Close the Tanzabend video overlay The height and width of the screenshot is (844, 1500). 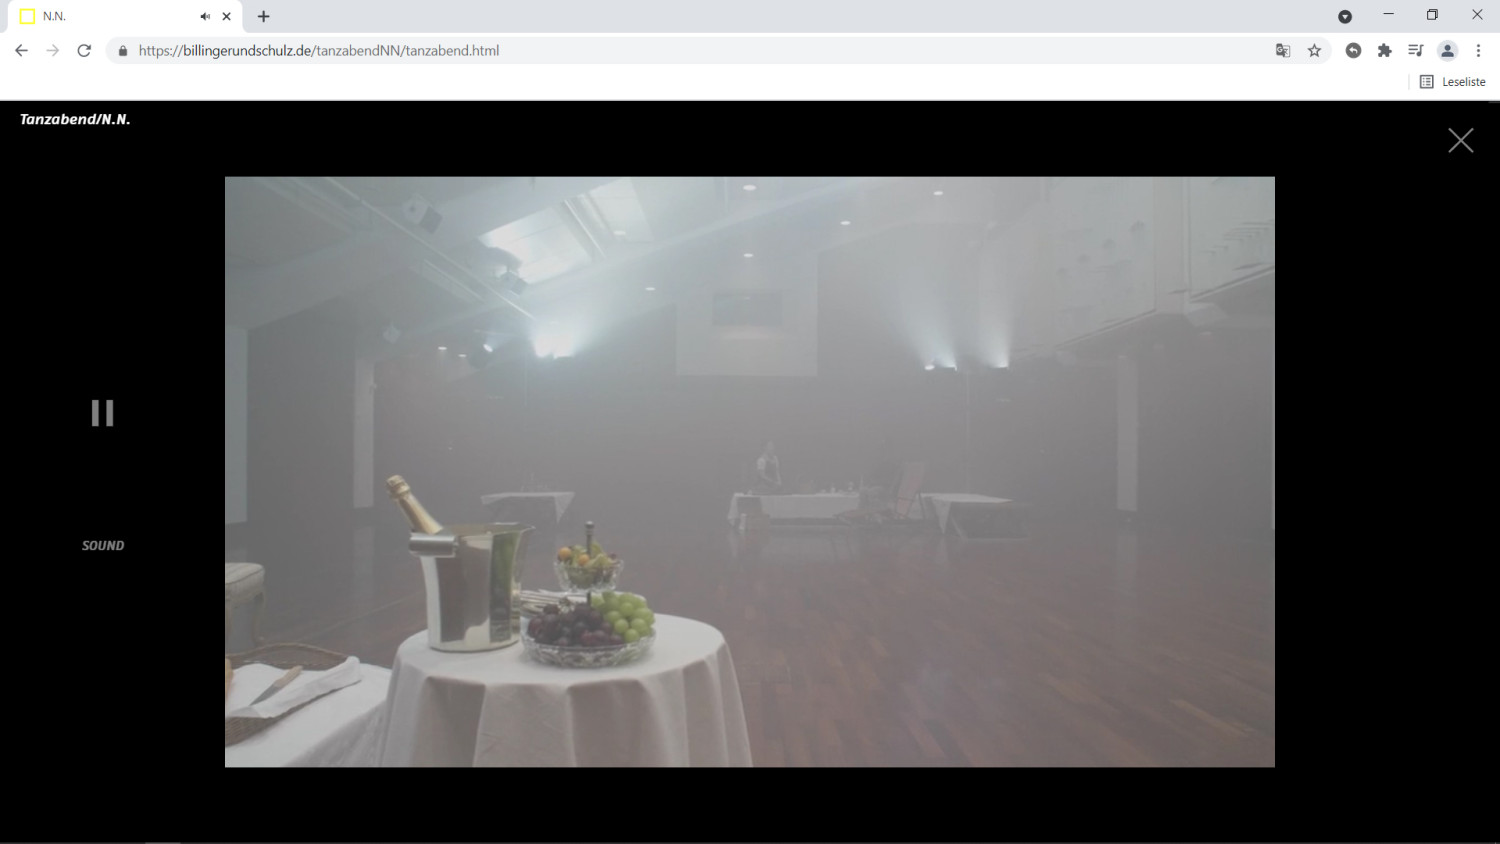[x=1460, y=140]
